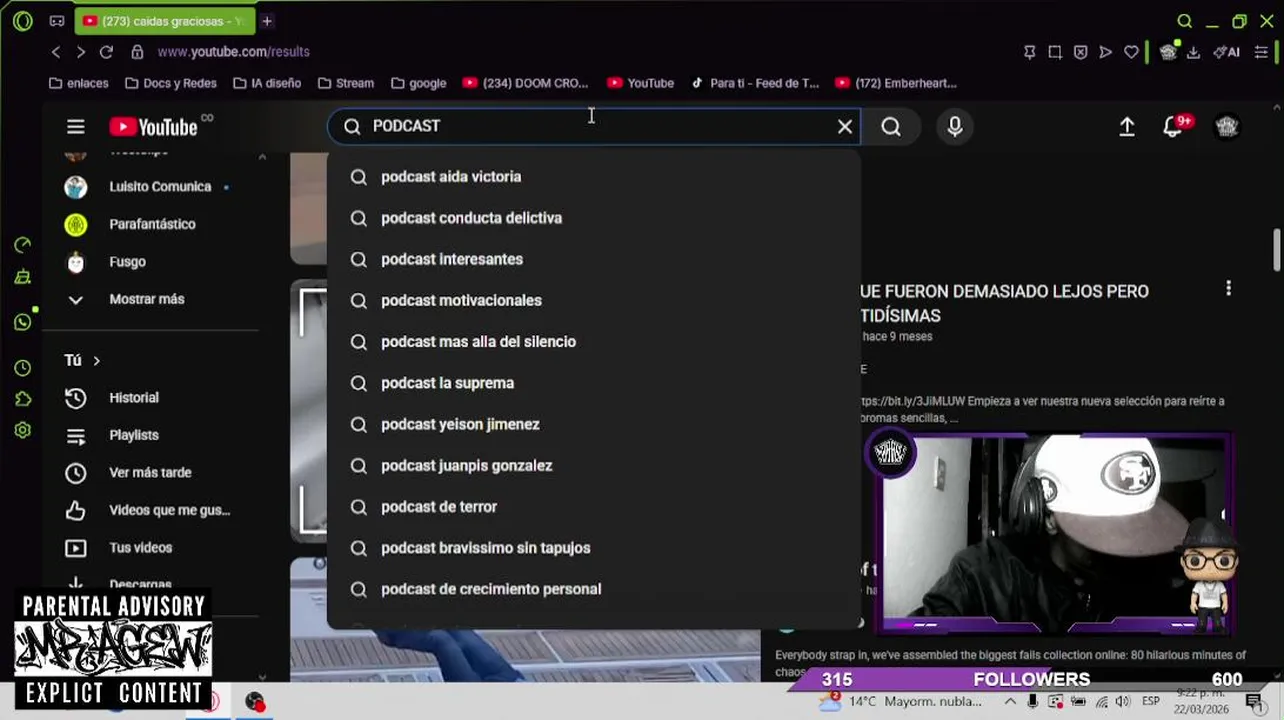Open GX Control speedometer in Opera sidebar
Viewport: 1284px width, 720px height.
click(x=23, y=245)
